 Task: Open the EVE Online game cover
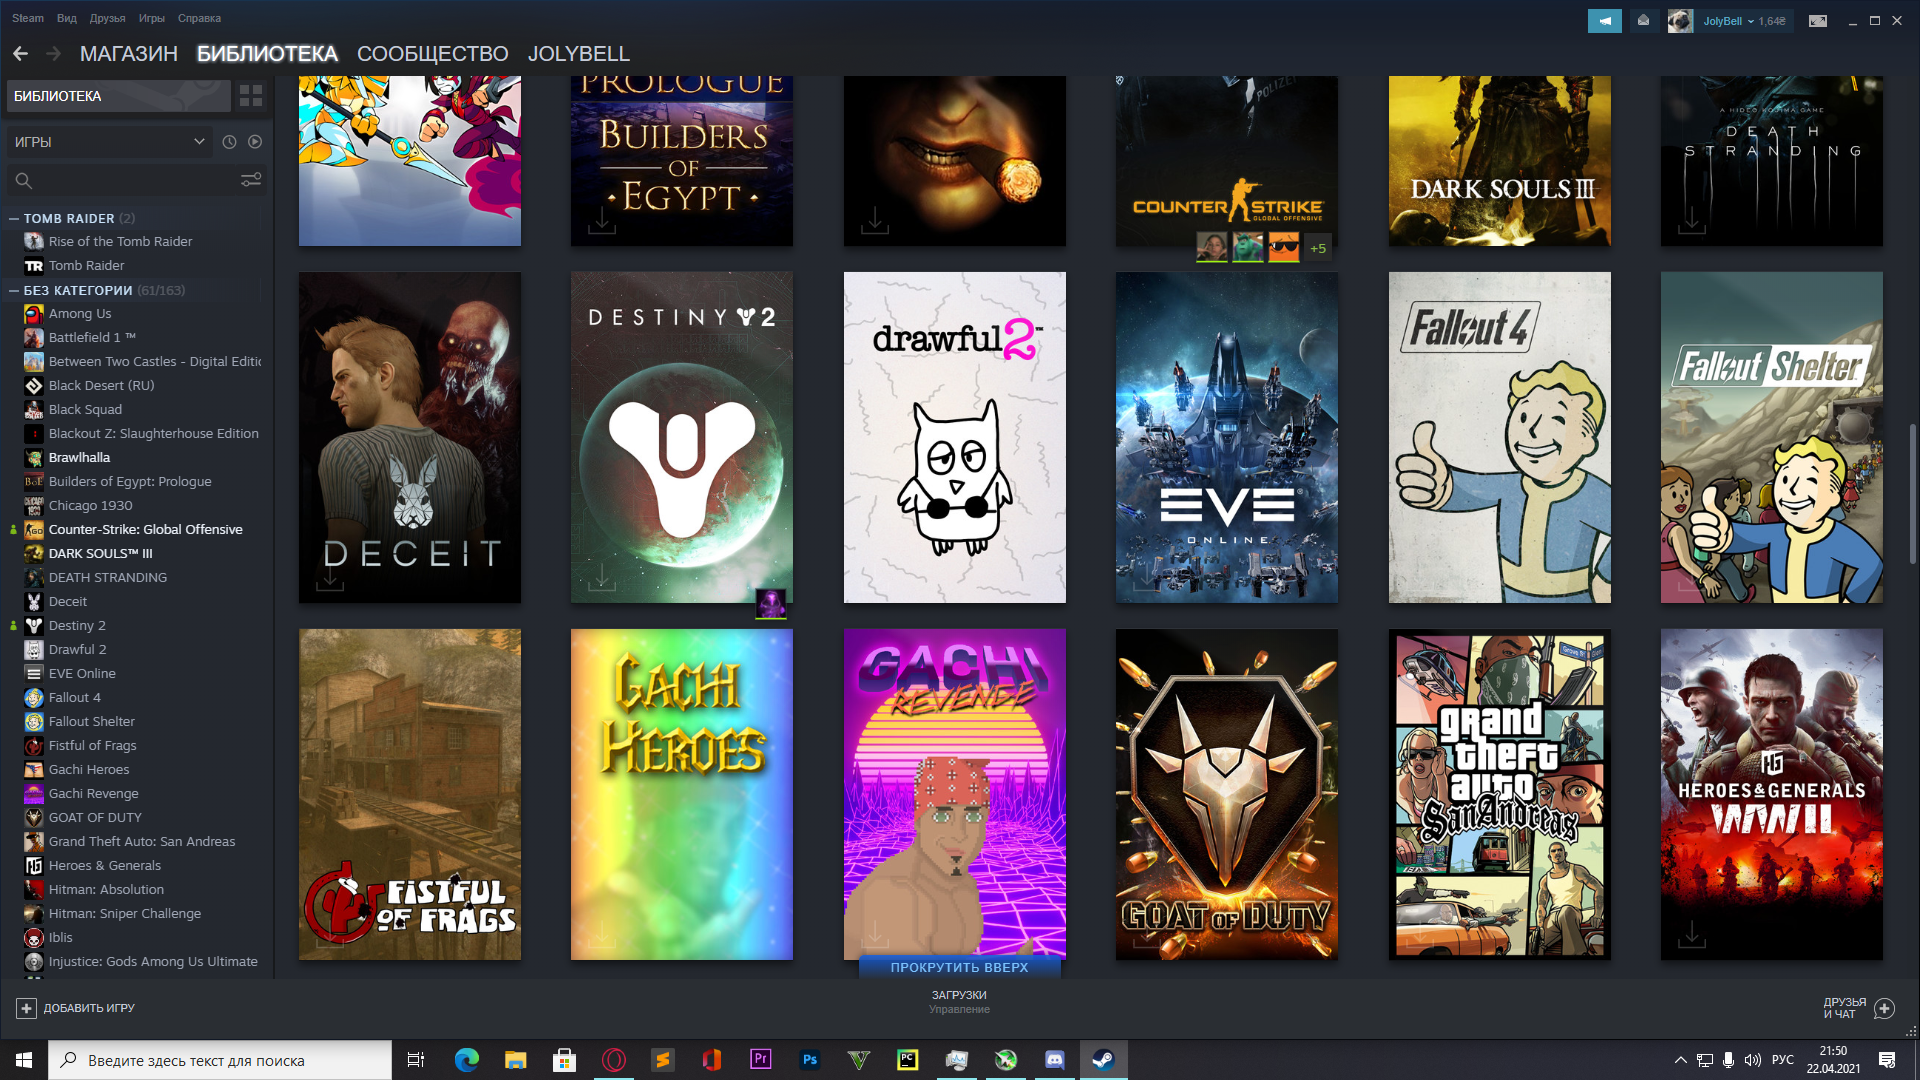[x=1227, y=437]
